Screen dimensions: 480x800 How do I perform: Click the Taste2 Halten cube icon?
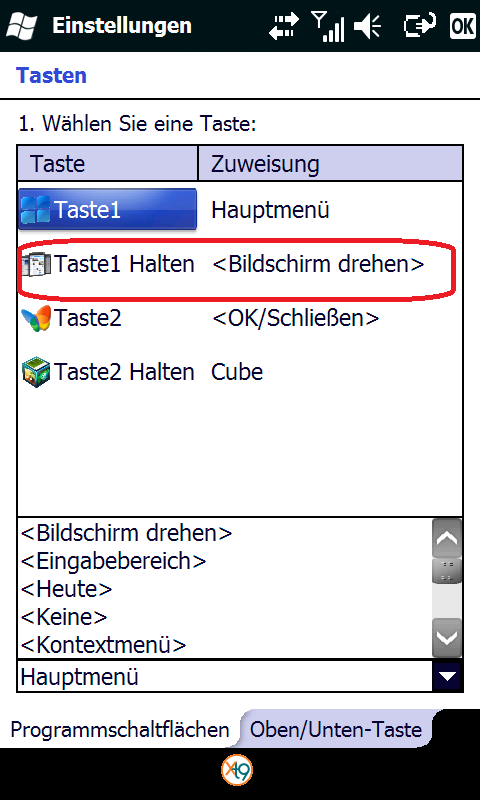coord(36,372)
